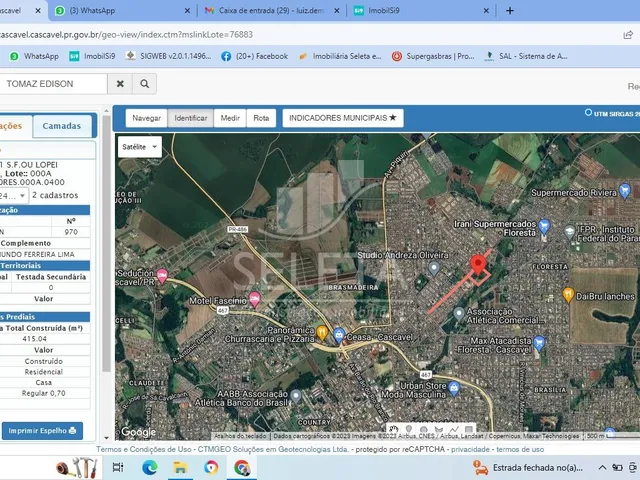Click Urban Store Moda Masculina marker

pyautogui.click(x=453, y=388)
